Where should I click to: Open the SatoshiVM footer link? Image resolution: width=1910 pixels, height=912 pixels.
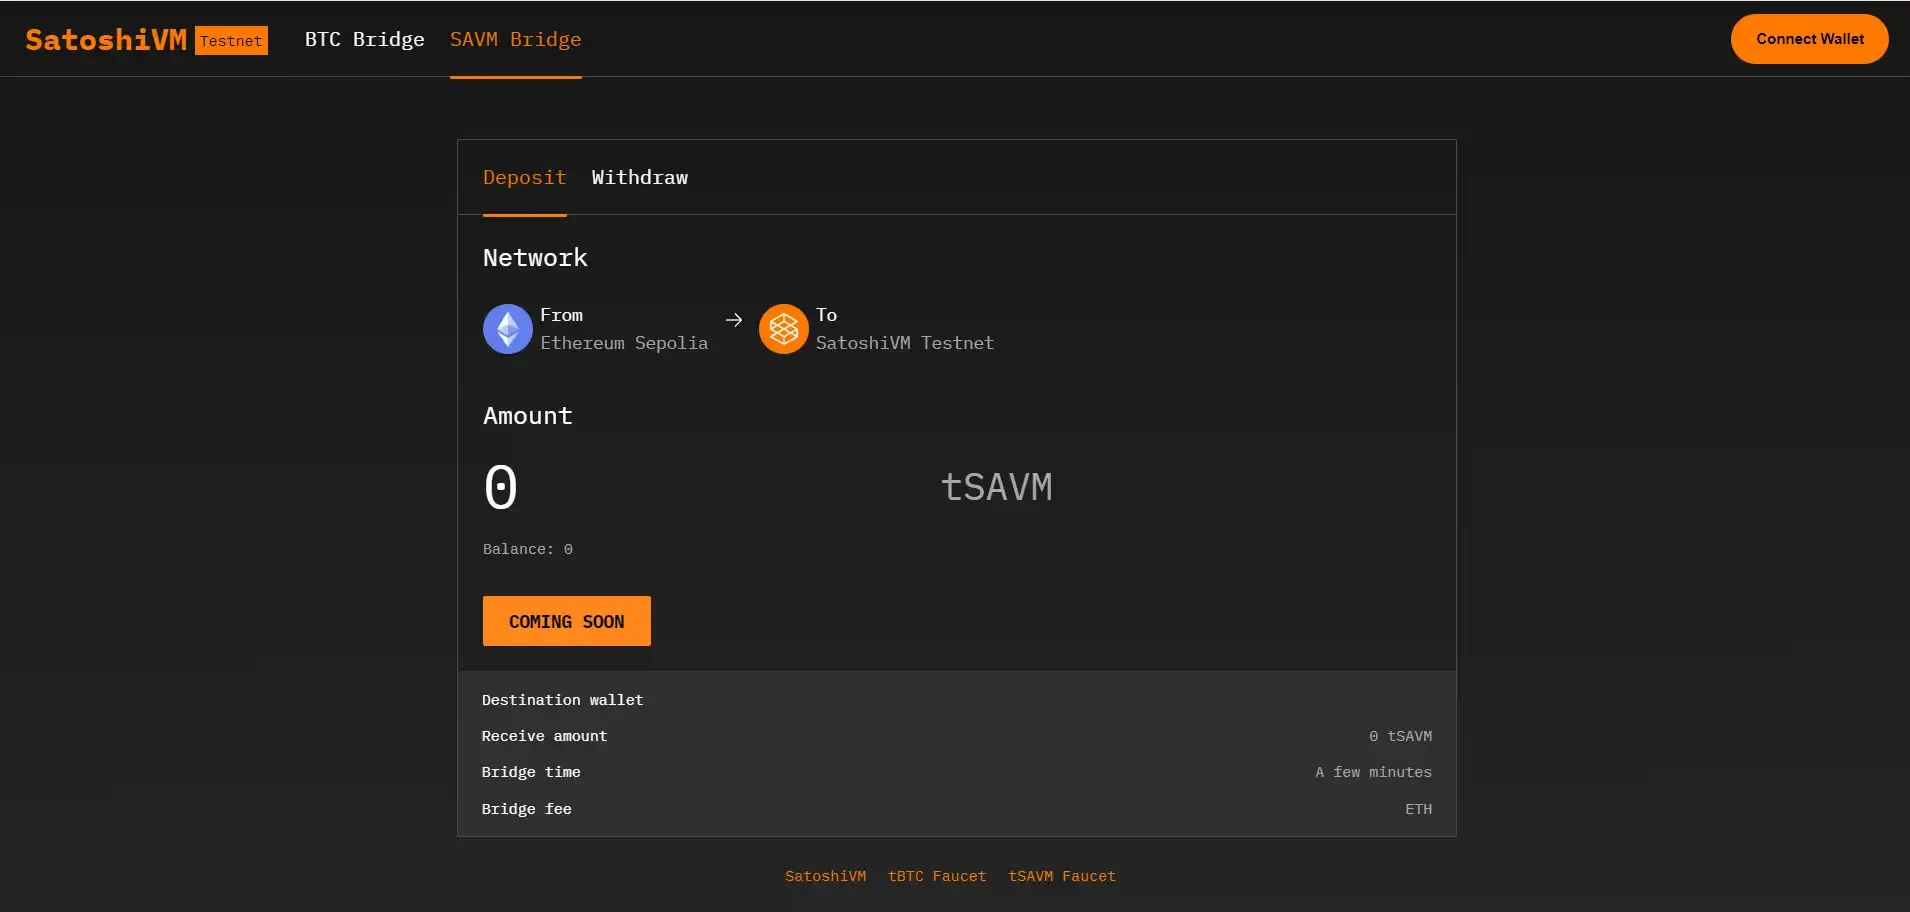tap(825, 876)
